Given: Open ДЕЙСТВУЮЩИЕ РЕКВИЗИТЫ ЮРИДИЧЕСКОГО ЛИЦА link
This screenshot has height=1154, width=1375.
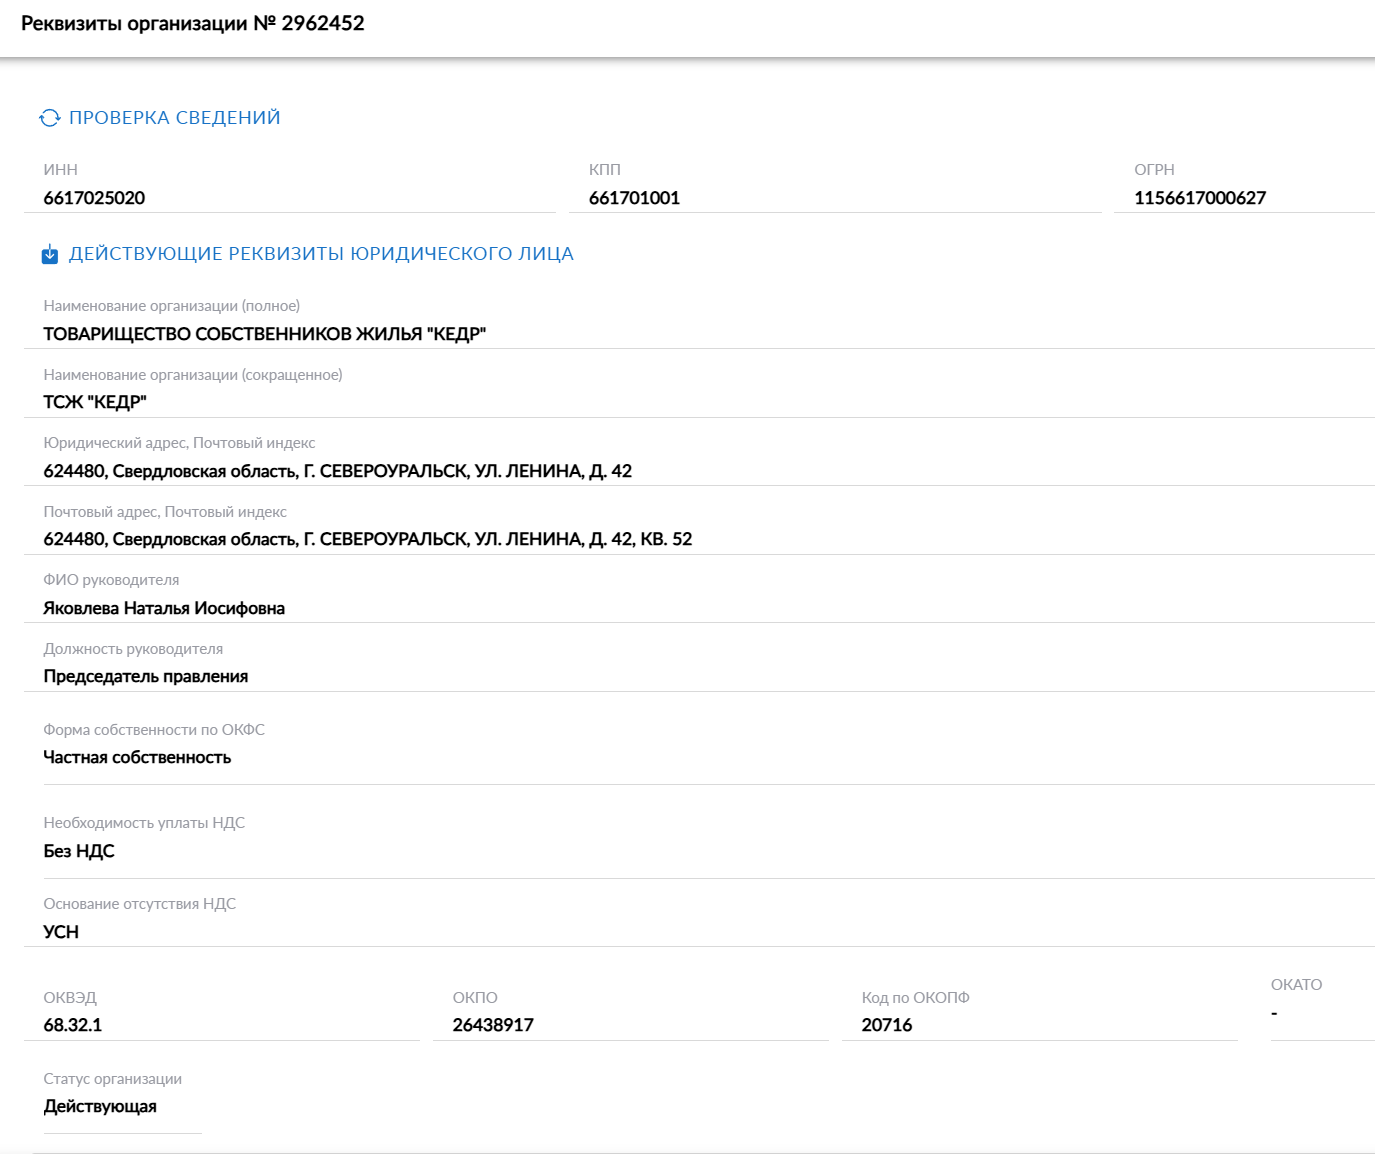Looking at the screenshot, I should tap(321, 254).
